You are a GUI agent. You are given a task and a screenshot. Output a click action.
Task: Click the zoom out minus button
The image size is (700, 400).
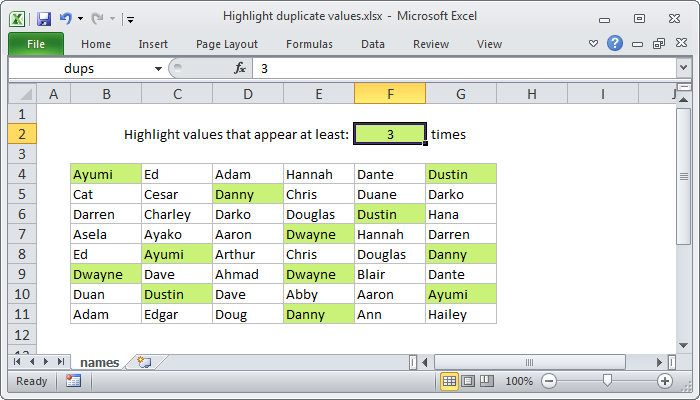pos(549,381)
